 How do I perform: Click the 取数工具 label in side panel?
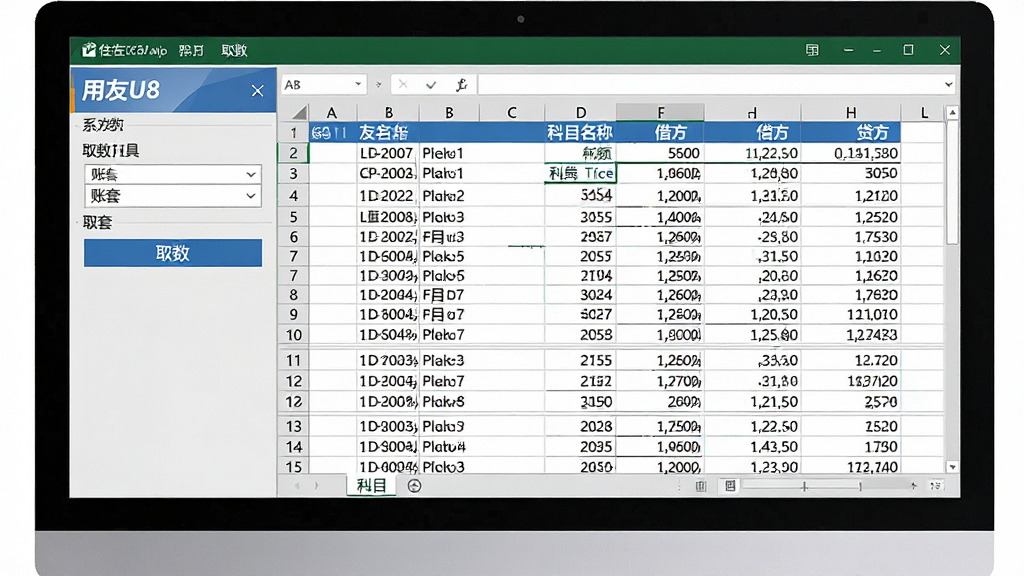pyautogui.click(x=111, y=151)
